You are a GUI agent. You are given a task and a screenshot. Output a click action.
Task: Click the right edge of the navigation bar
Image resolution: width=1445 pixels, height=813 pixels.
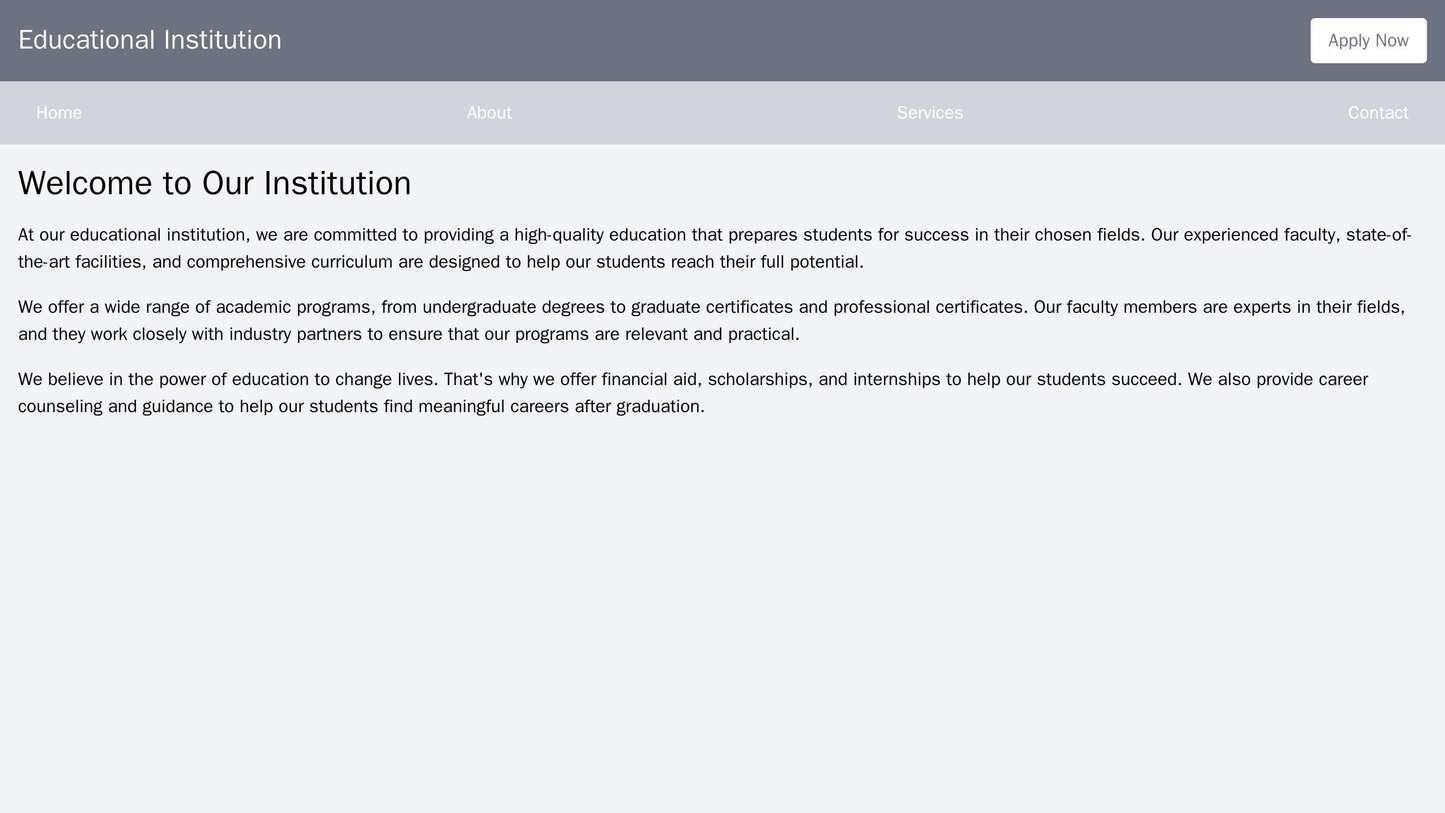click(x=1430, y=113)
